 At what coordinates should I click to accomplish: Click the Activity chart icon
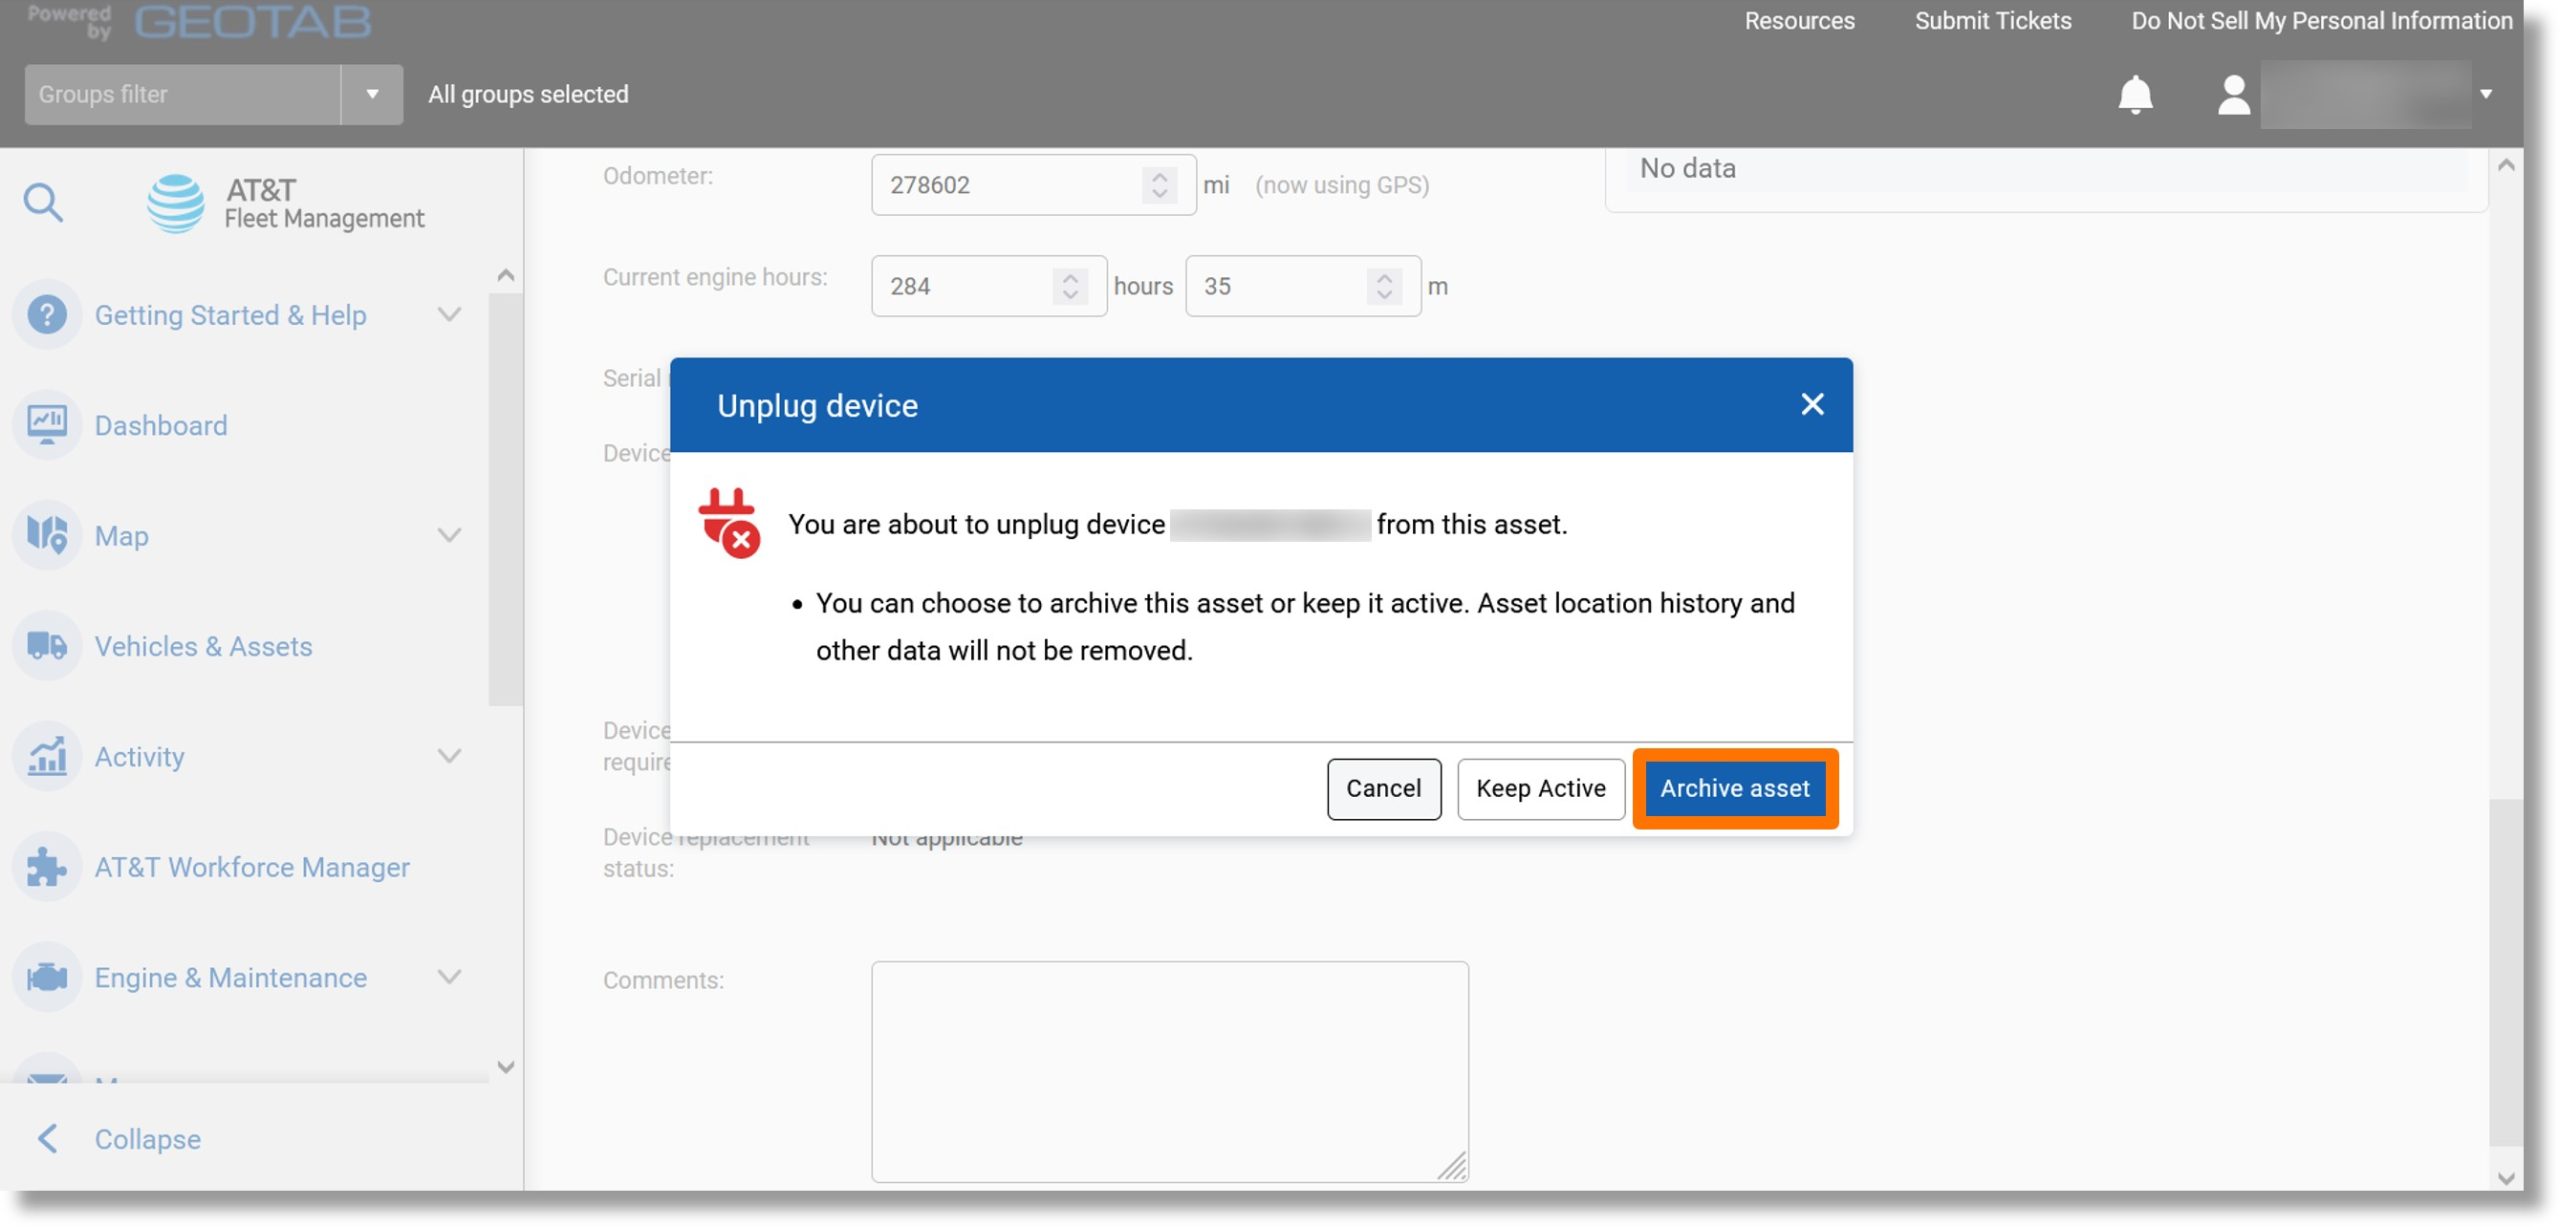point(47,756)
